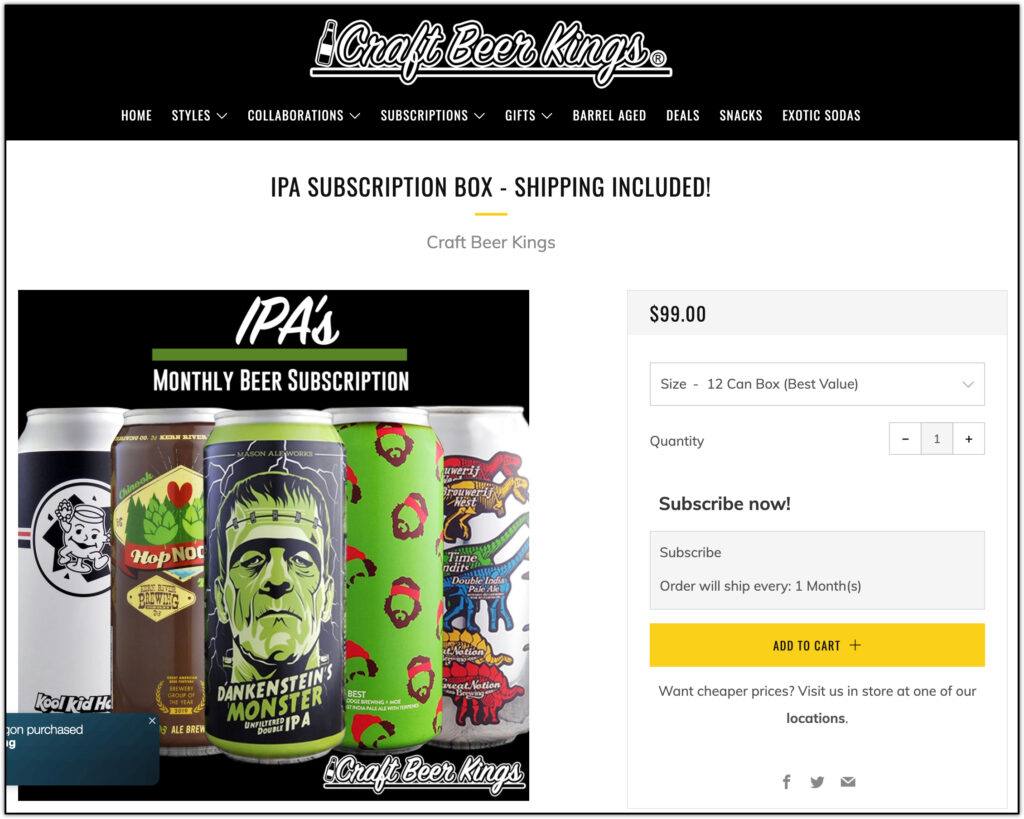Open Exotic Sodas navigation item
The height and width of the screenshot is (819, 1024).
click(x=821, y=116)
